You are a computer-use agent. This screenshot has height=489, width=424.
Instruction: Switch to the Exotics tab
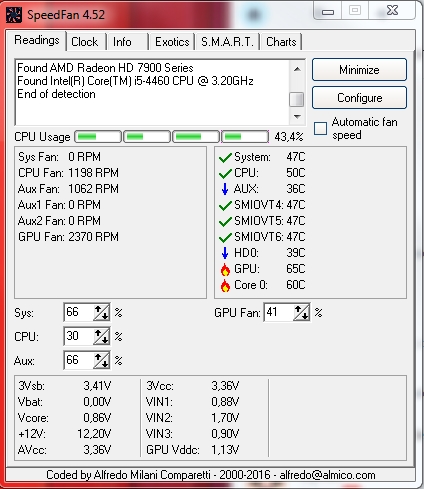172,42
